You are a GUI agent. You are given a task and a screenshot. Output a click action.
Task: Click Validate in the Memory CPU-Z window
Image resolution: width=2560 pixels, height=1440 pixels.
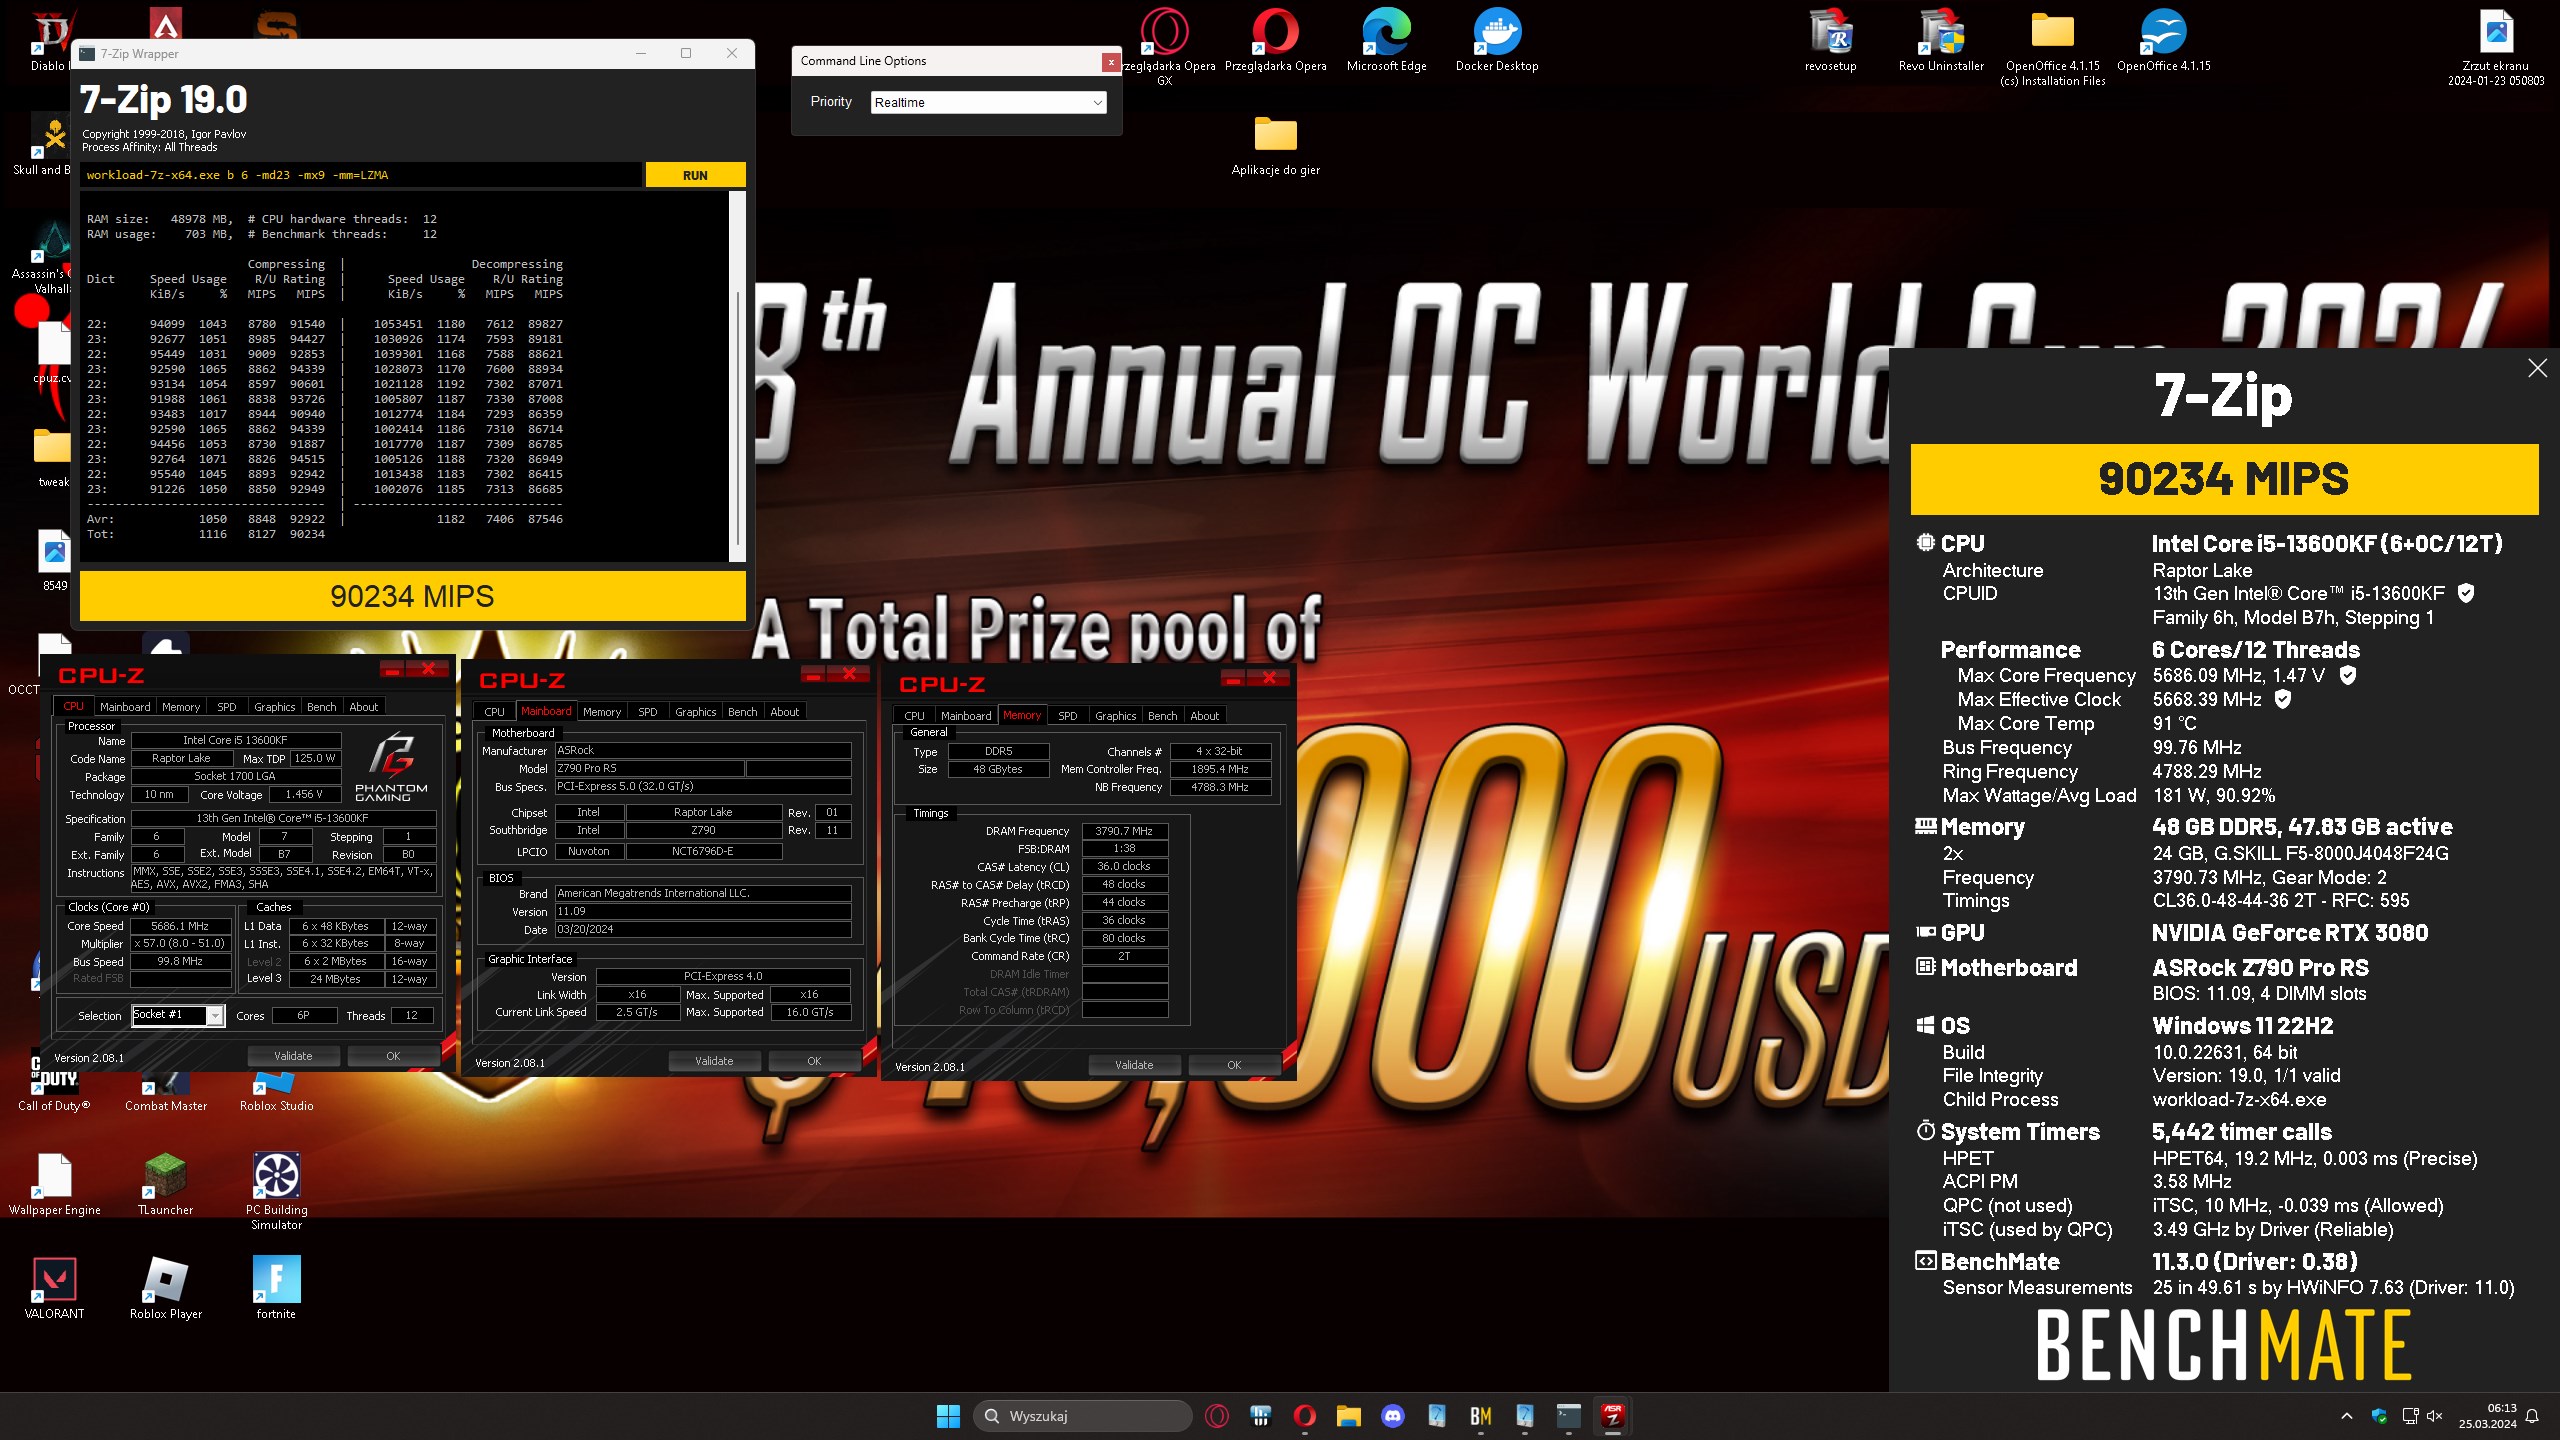(x=1134, y=1065)
